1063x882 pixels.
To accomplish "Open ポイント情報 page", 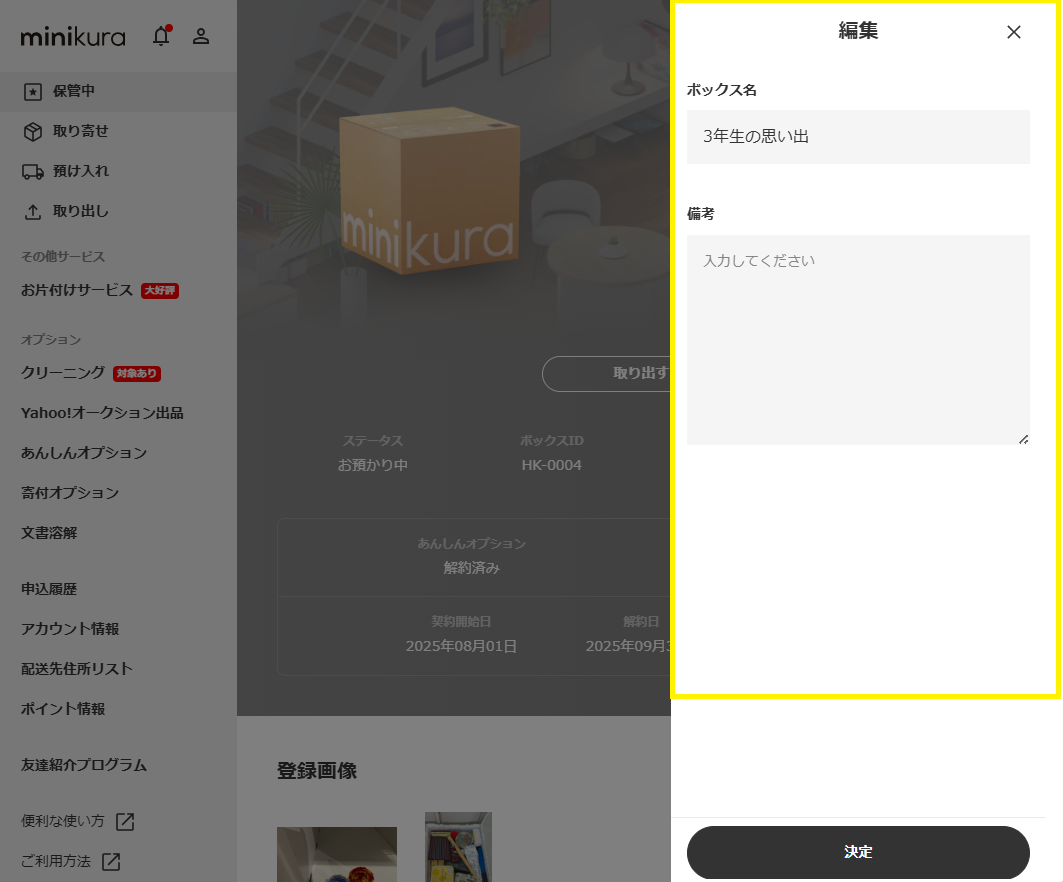I will [63, 709].
